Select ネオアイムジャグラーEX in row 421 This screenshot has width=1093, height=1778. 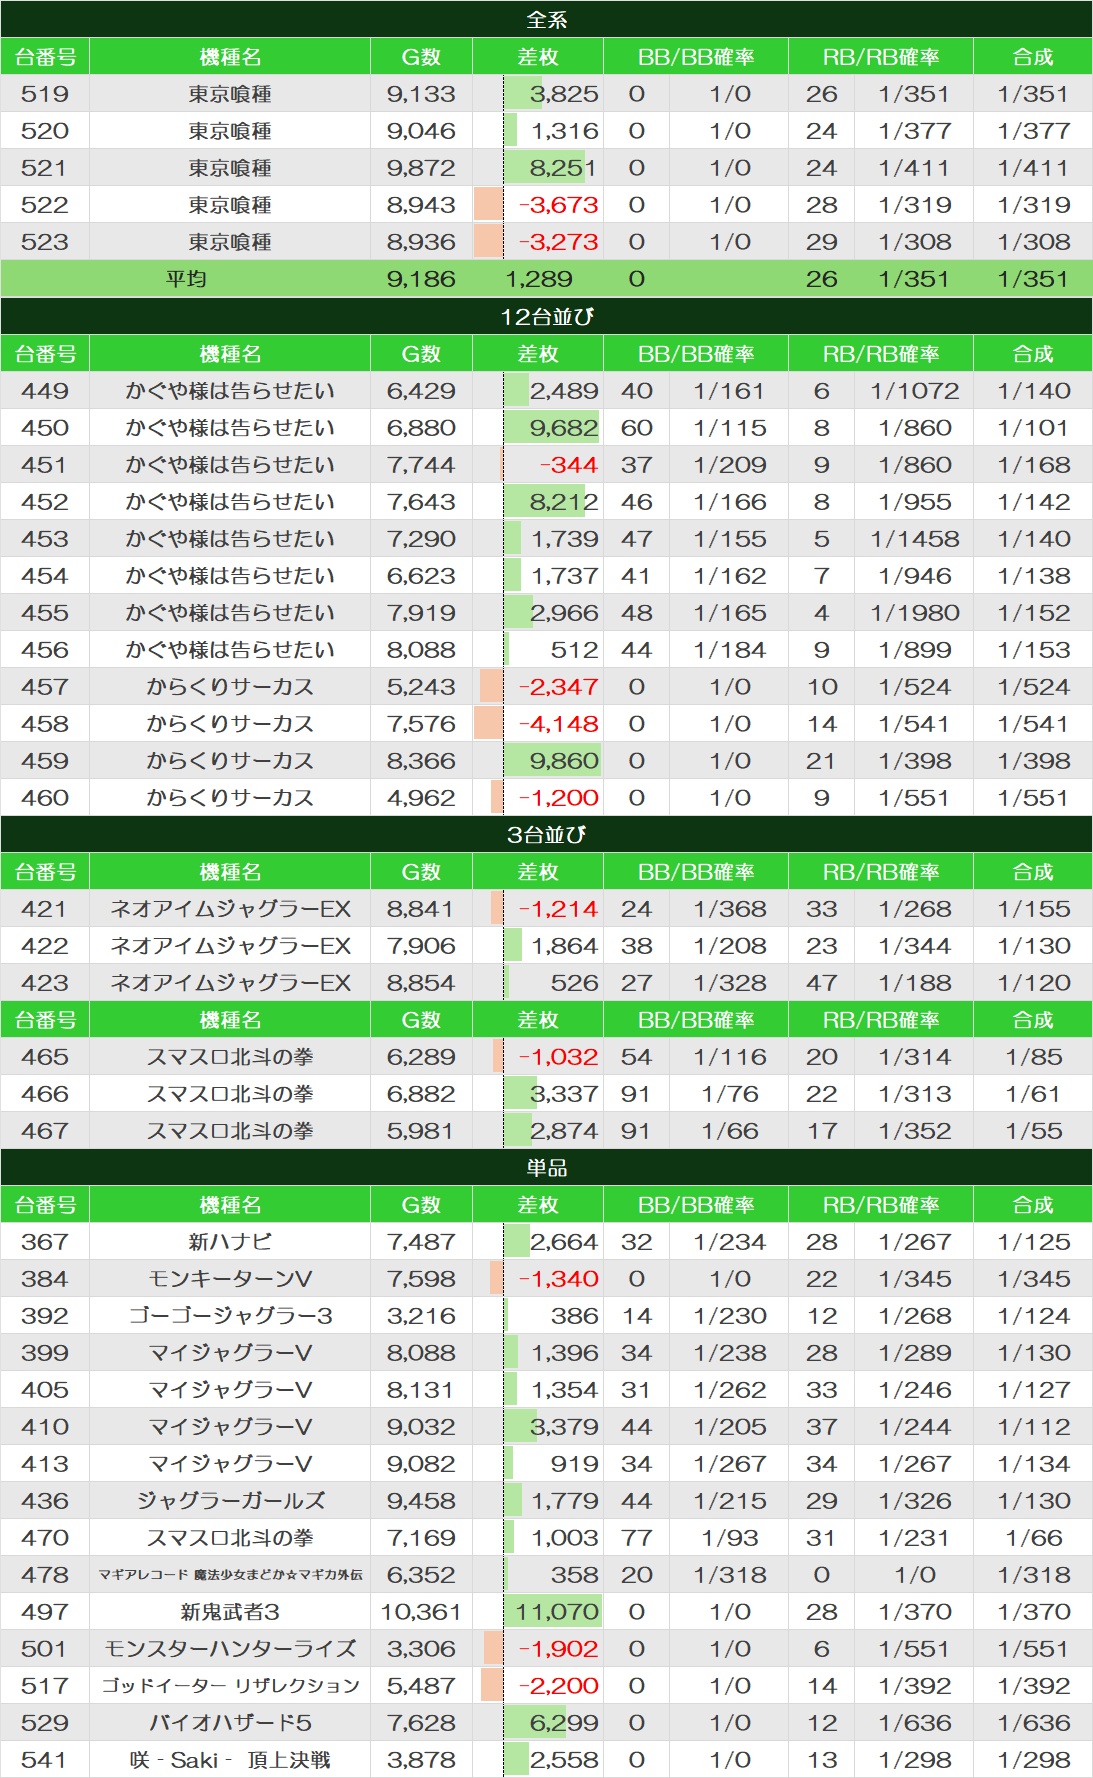tap(230, 909)
